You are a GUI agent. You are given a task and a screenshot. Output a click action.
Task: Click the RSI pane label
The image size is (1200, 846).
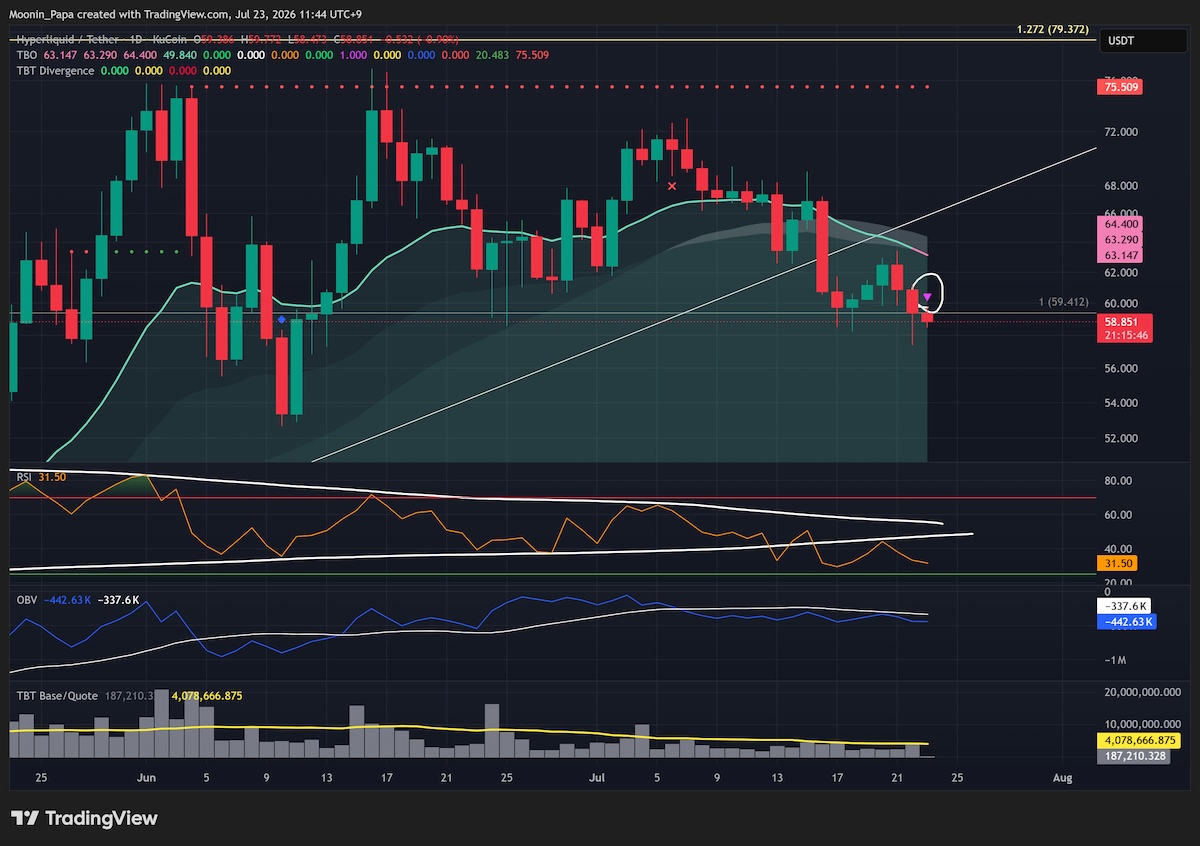[25, 477]
